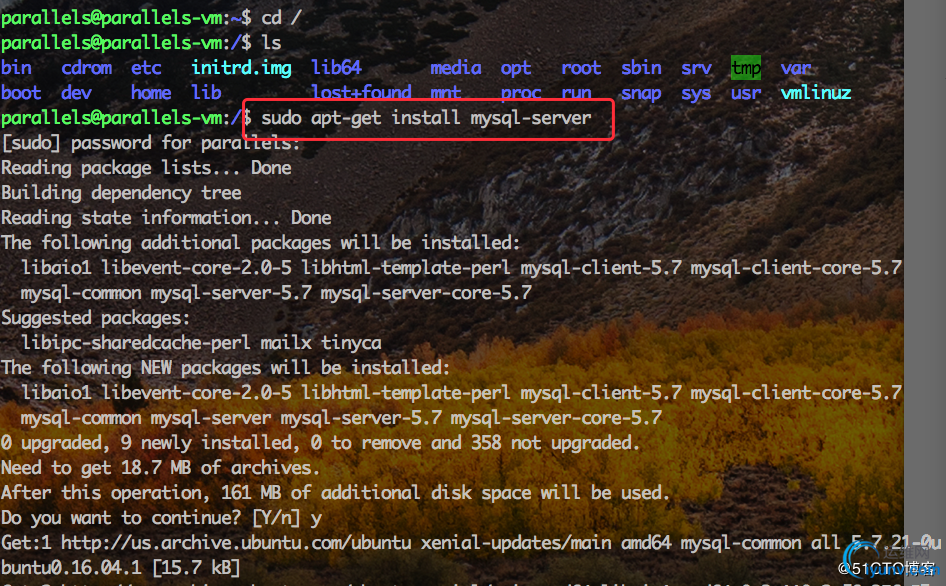Click 'libipc-sharedcache-perl mailx tinyca' line
Screen dimensions: 946x586
pos(201,343)
